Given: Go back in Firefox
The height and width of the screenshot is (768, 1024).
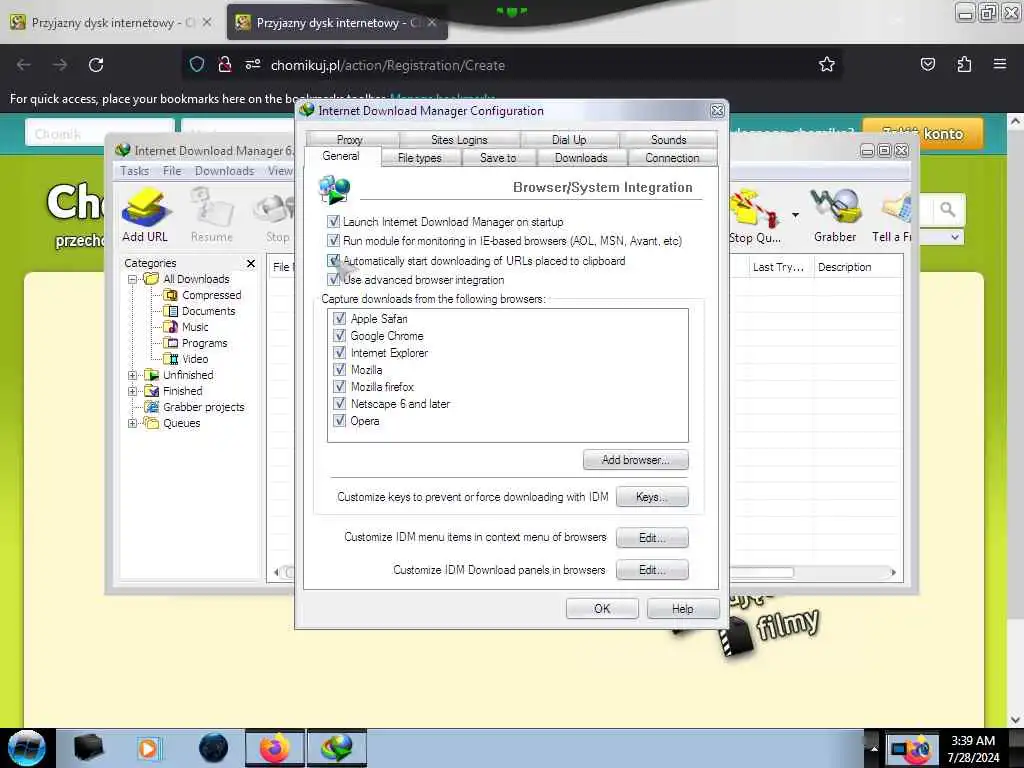Looking at the screenshot, I should [x=24, y=65].
